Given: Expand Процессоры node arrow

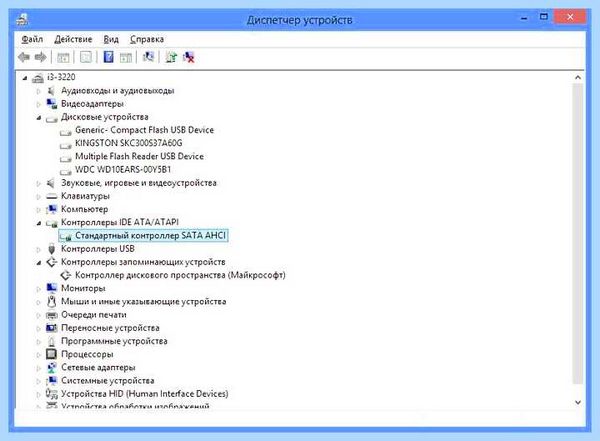Looking at the screenshot, I should point(38,354).
